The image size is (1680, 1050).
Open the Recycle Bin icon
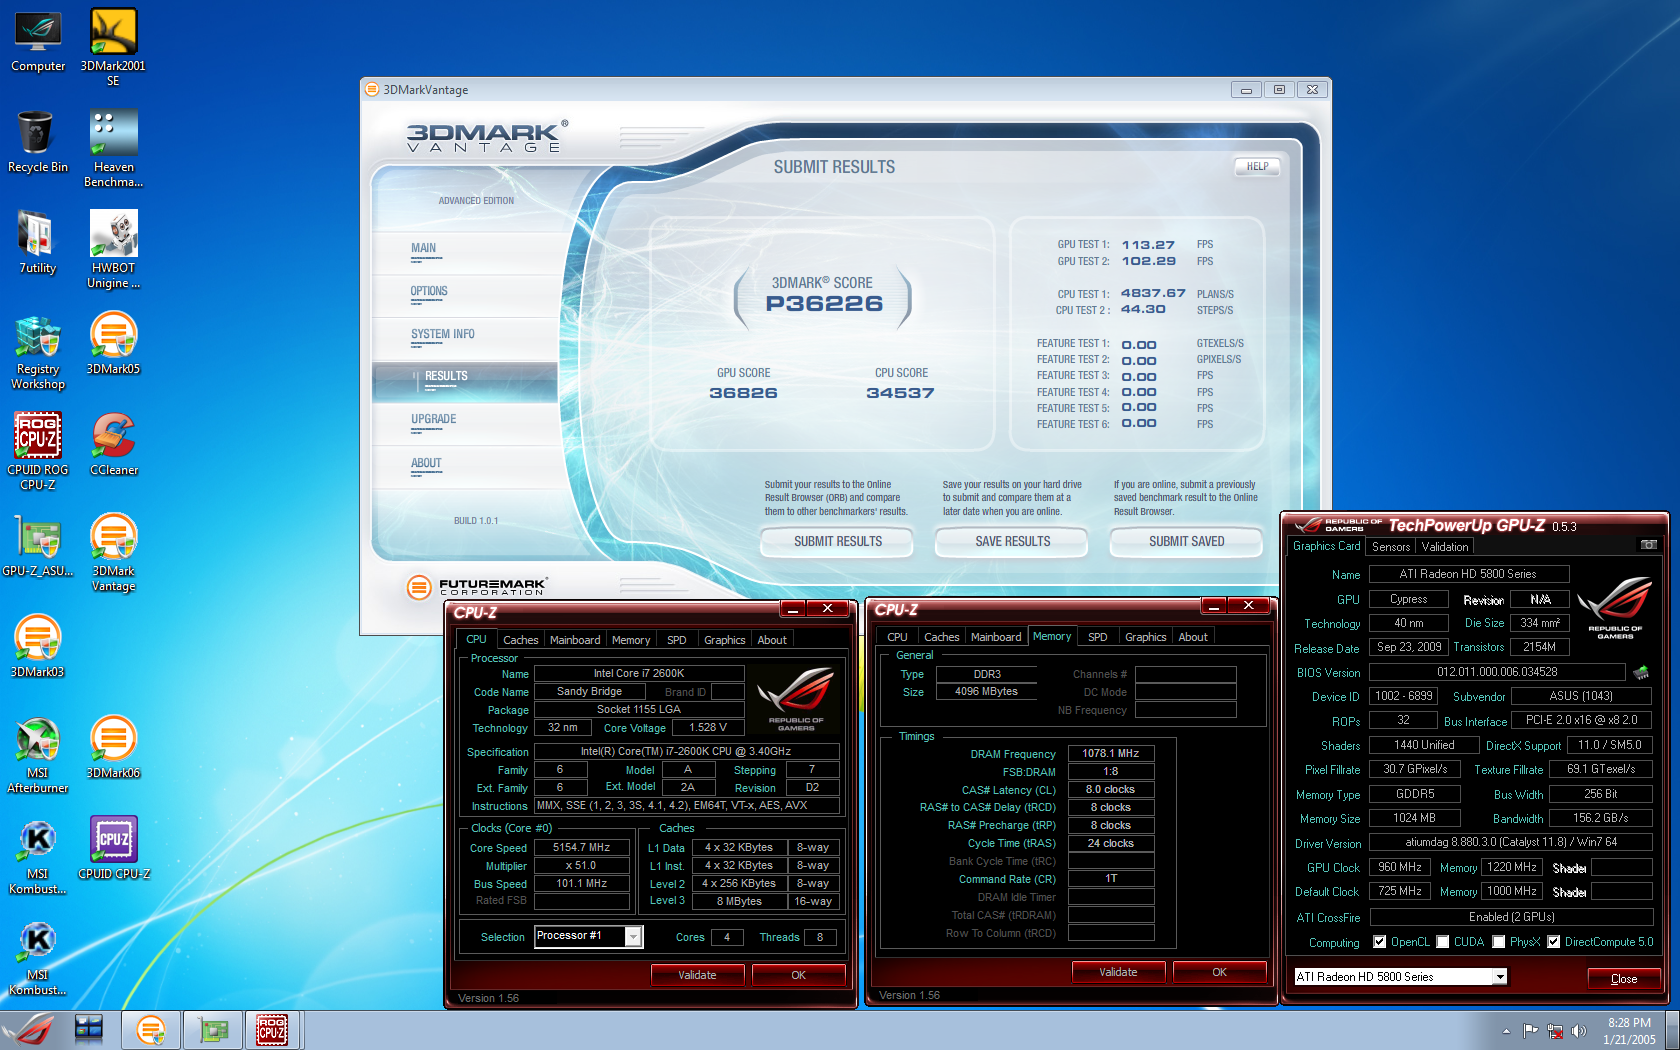pyautogui.click(x=38, y=141)
